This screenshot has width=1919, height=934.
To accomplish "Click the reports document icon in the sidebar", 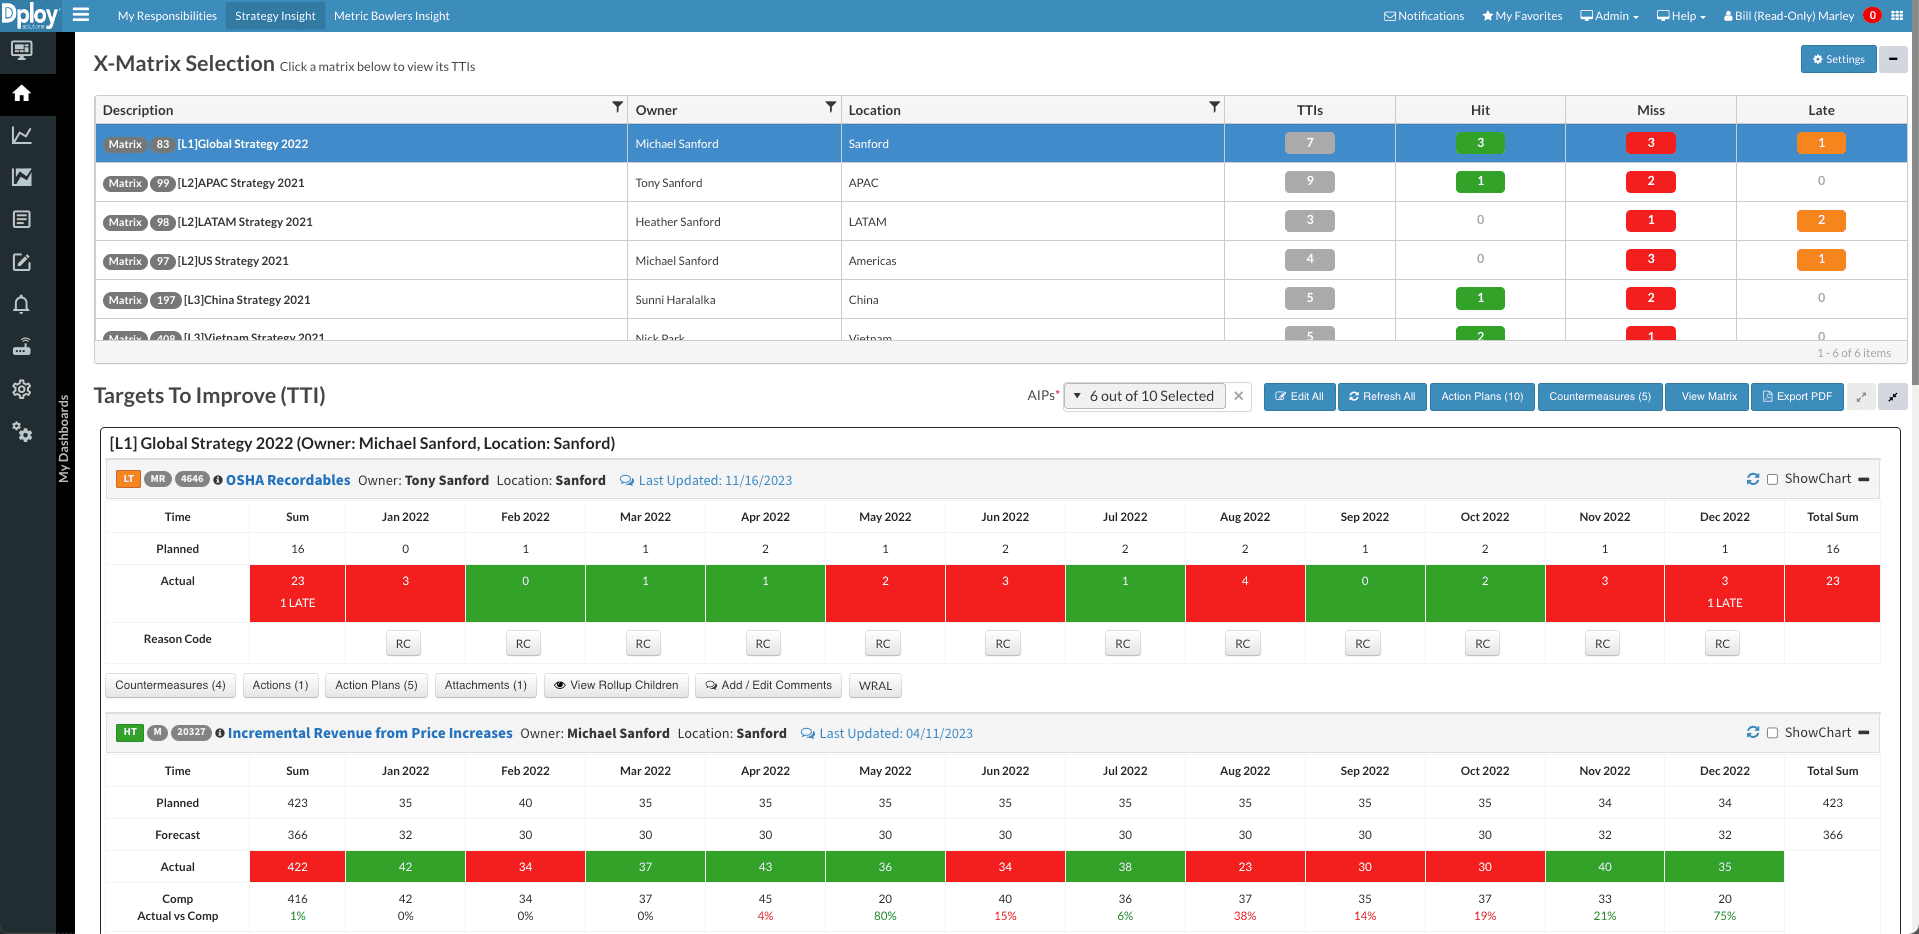I will point(22,219).
